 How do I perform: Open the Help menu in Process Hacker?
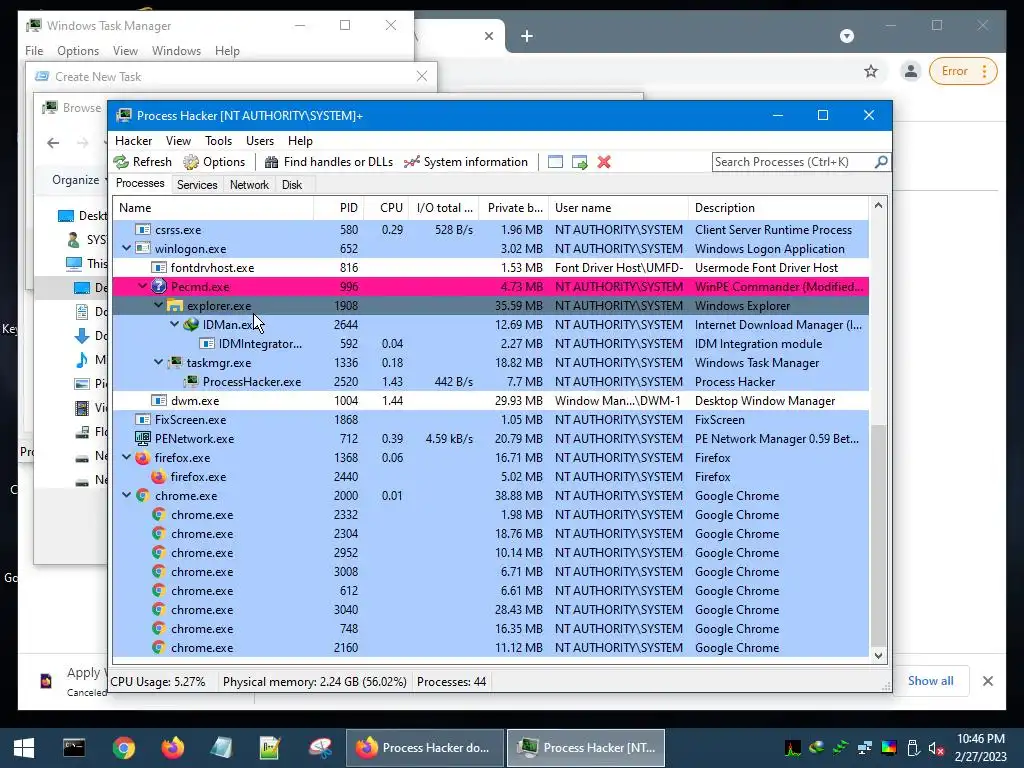tap(300, 140)
